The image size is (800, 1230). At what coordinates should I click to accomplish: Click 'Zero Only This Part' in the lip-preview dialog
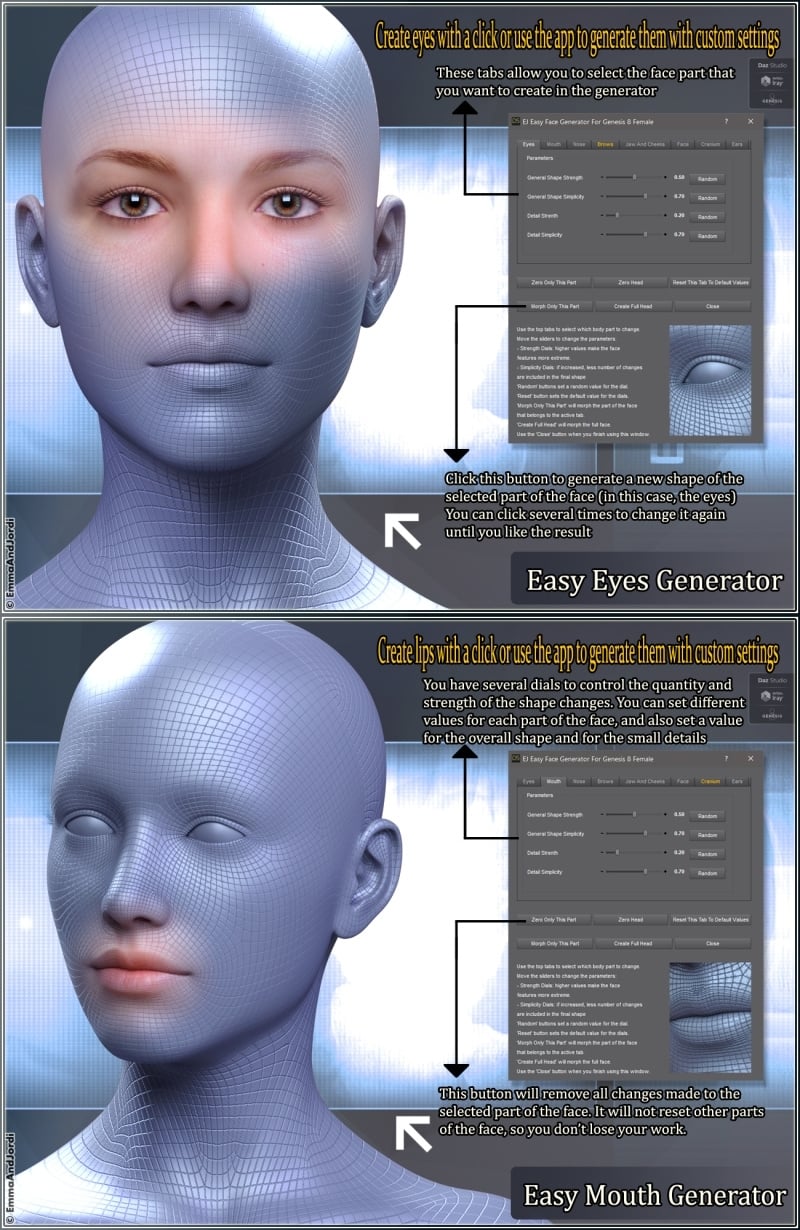555,919
